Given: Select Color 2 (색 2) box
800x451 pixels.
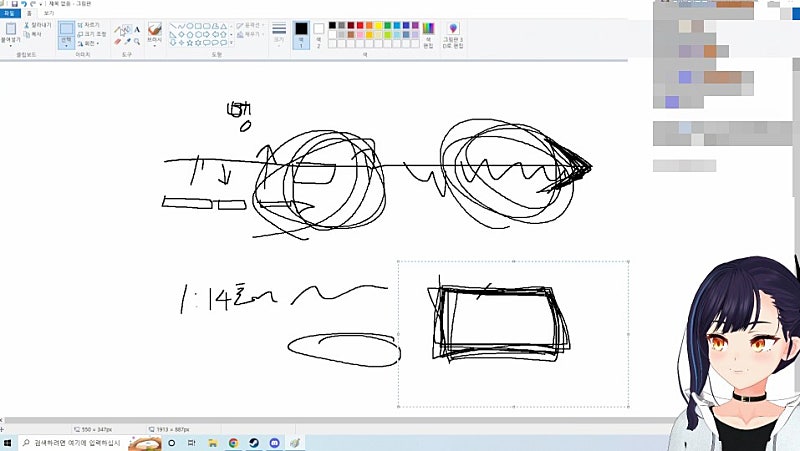Looking at the screenshot, I should tap(318, 35).
